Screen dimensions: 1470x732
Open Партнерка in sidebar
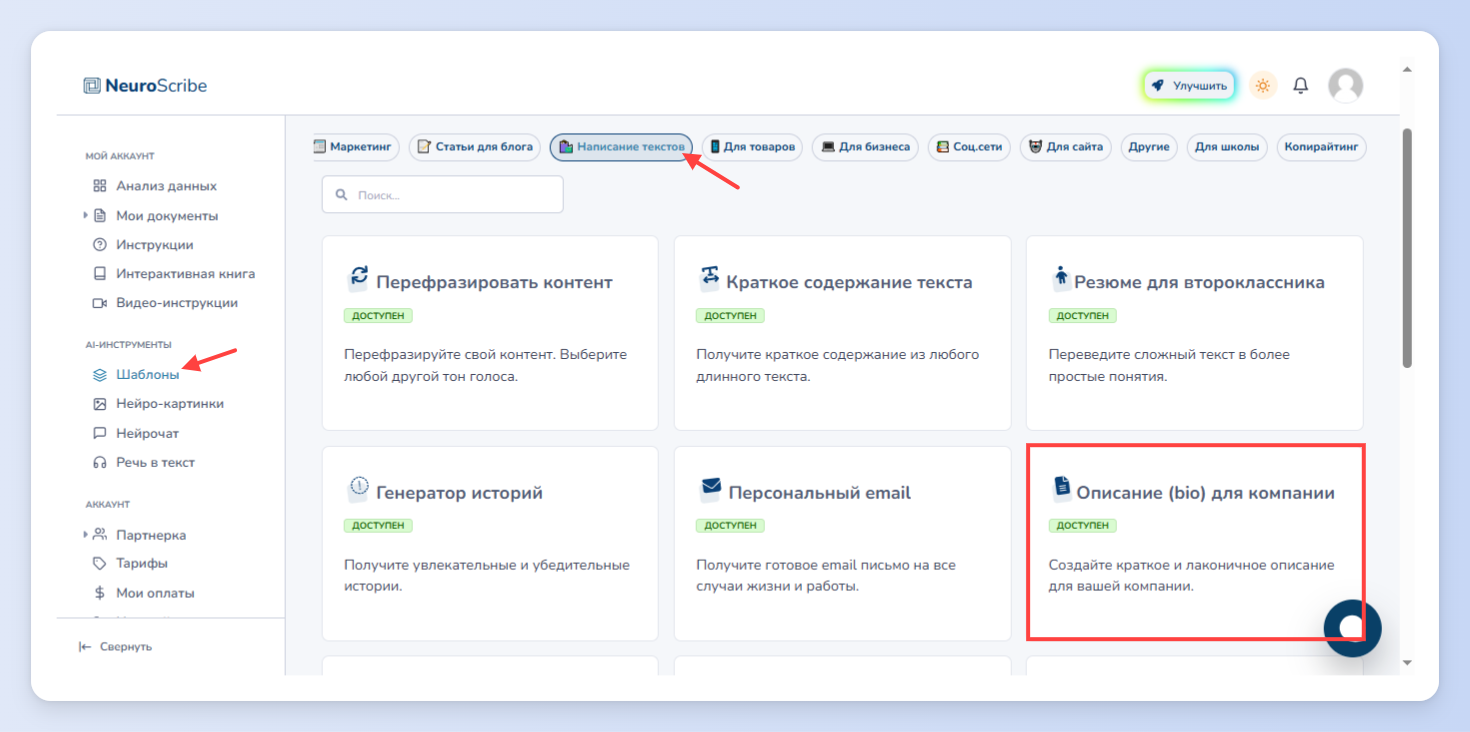tap(139, 535)
